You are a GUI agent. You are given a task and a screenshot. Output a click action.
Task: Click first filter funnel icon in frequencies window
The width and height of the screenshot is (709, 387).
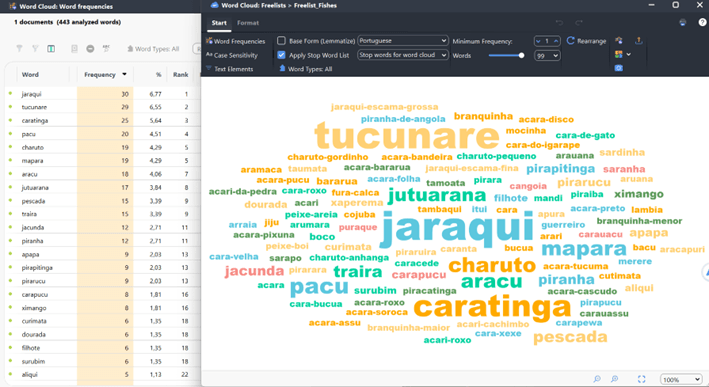click(x=19, y=48)
